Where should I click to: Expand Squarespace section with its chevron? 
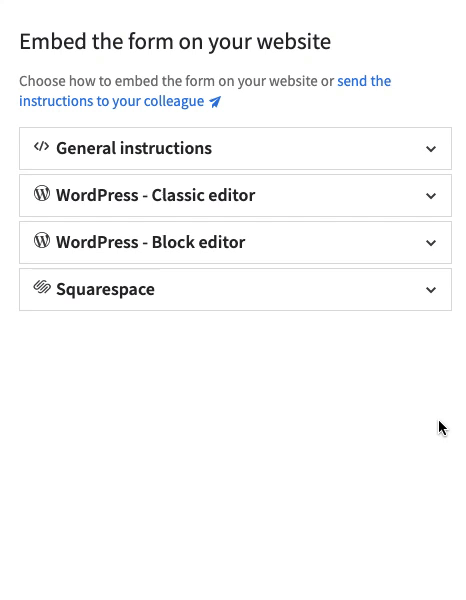coord(431,290)
